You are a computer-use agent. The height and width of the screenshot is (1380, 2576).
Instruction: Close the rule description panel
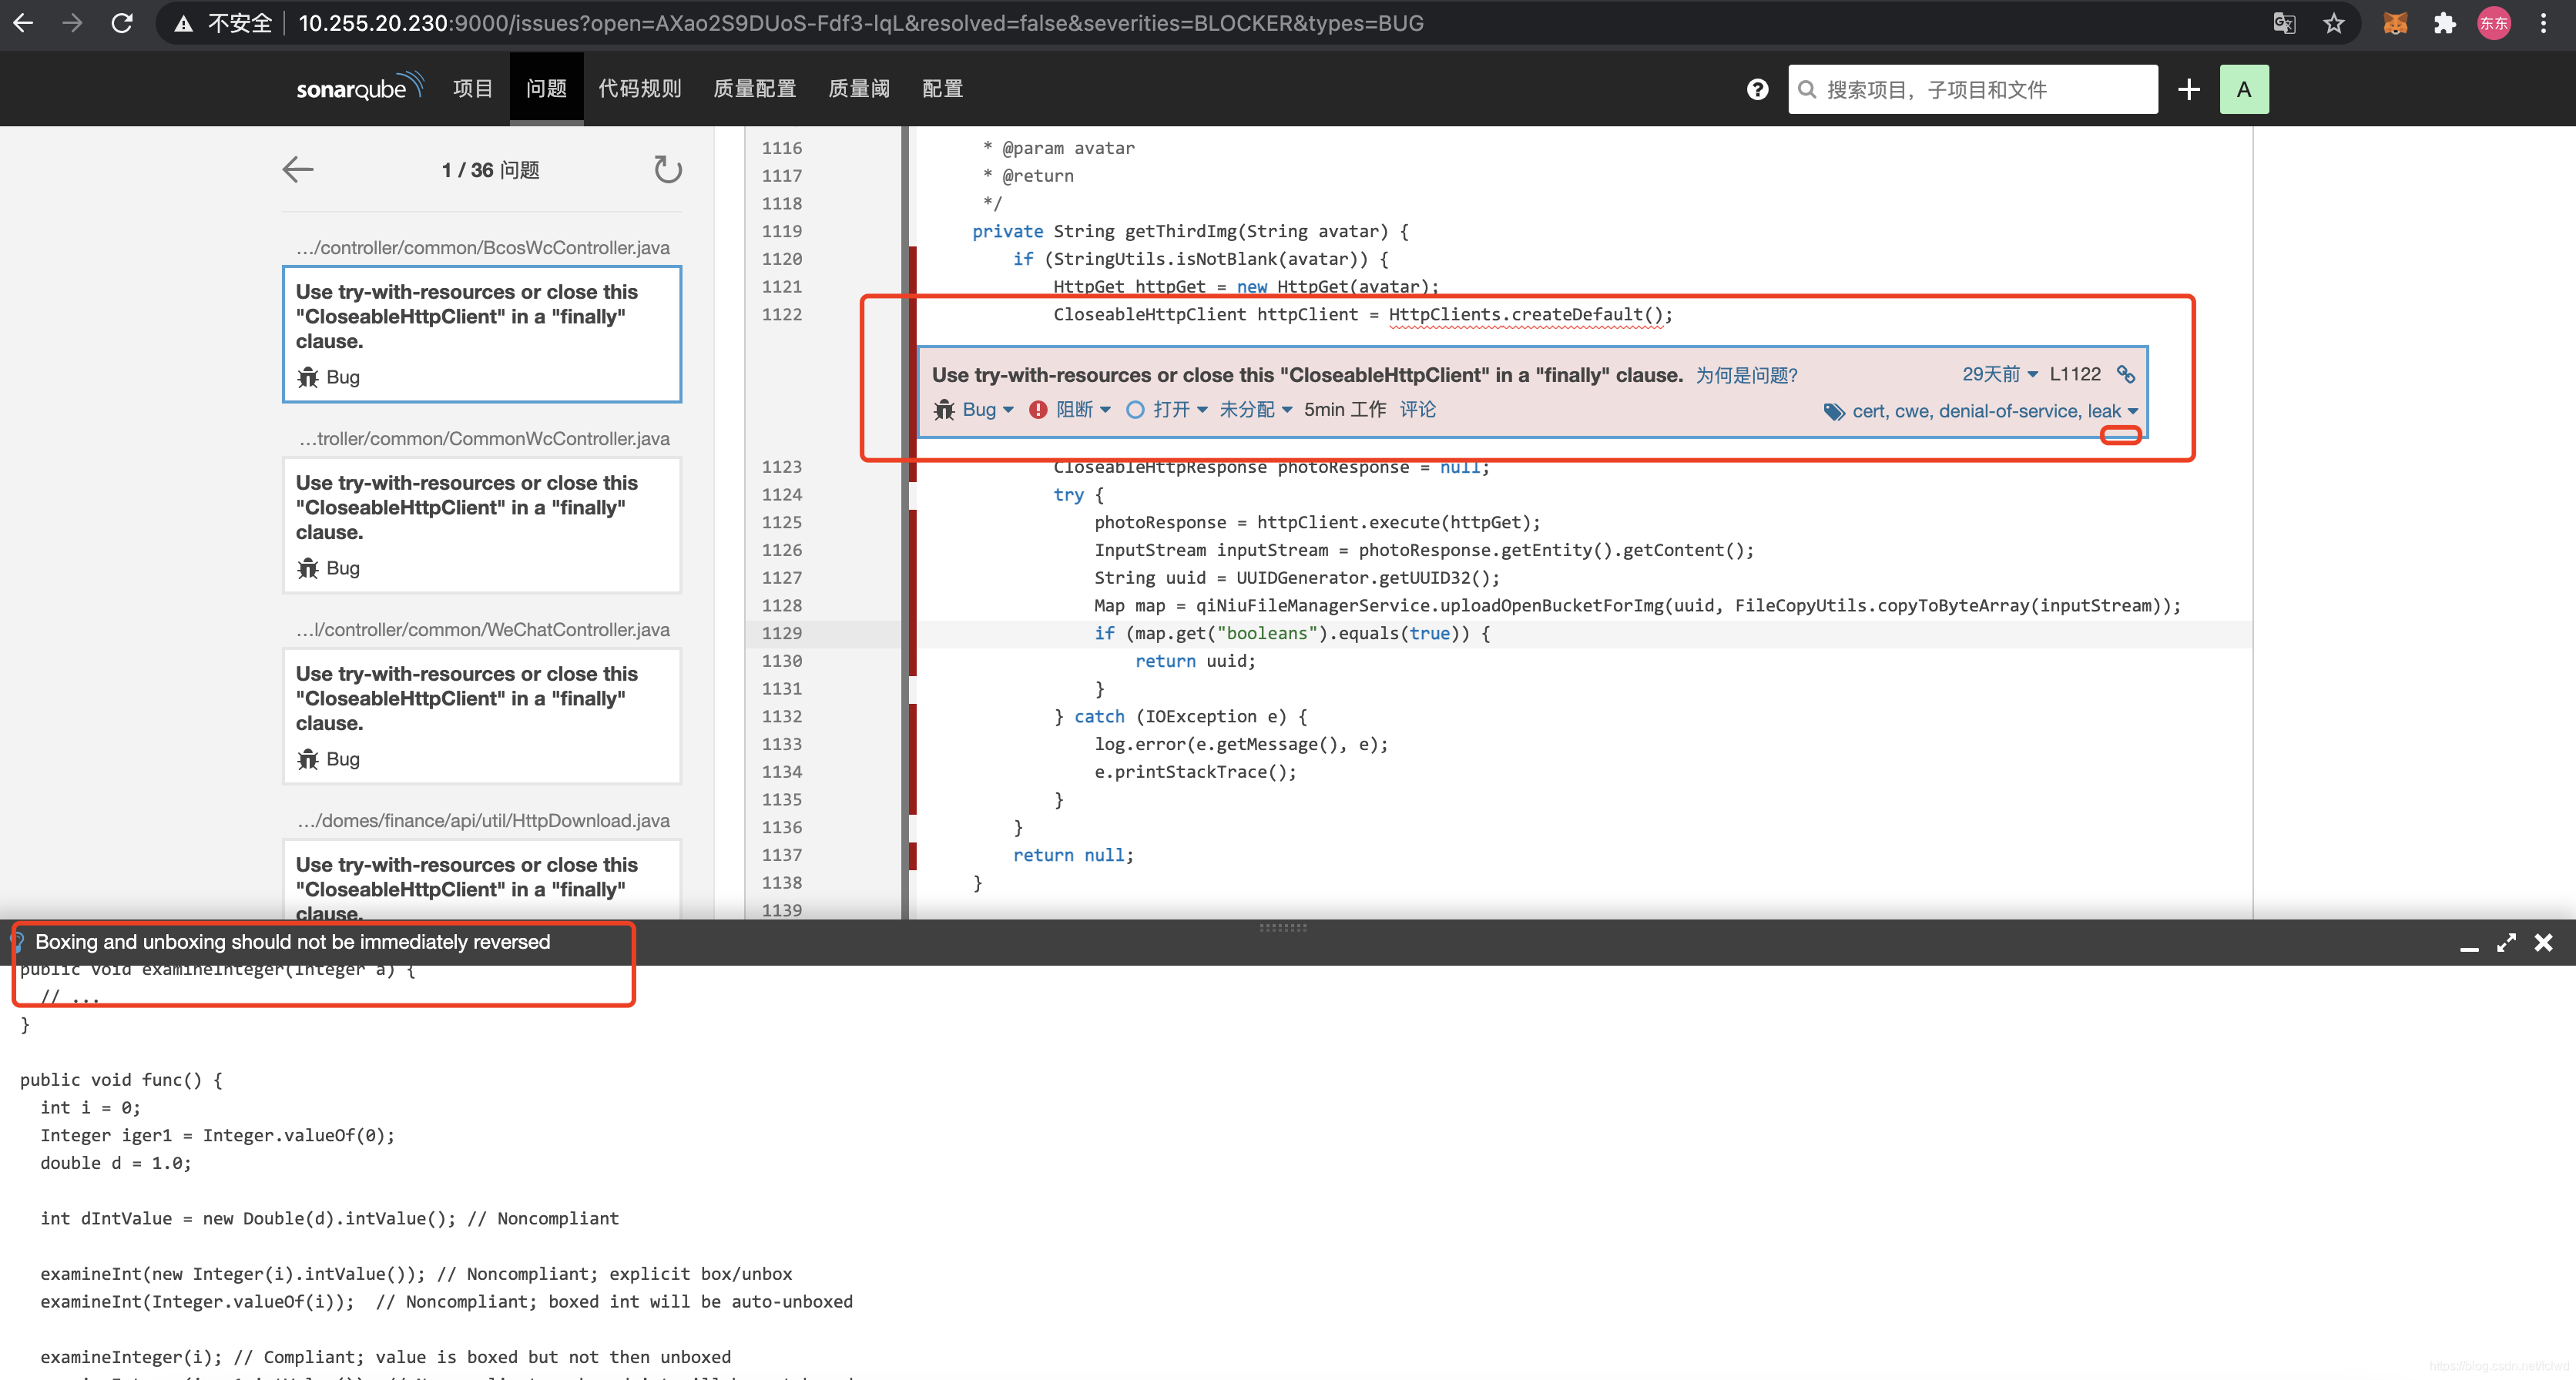[x=2544, y=943]
